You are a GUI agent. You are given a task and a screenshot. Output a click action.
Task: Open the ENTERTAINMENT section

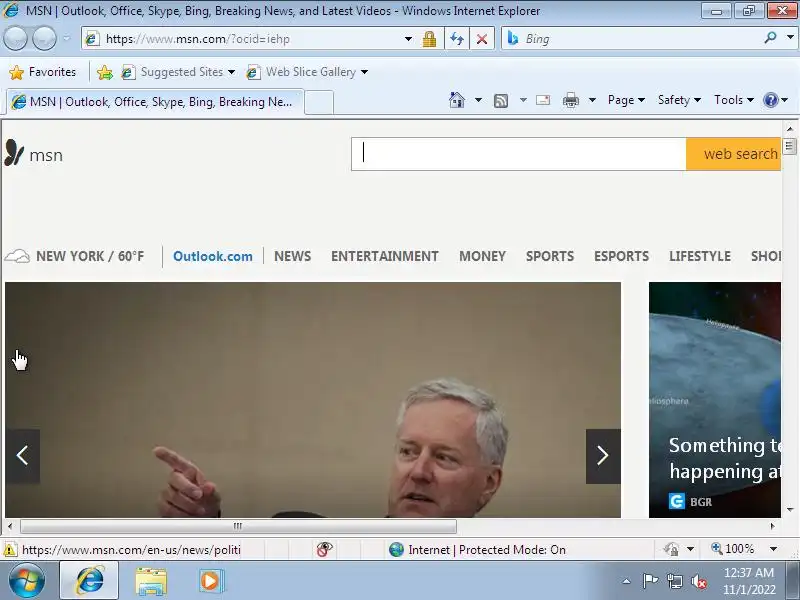385,256
